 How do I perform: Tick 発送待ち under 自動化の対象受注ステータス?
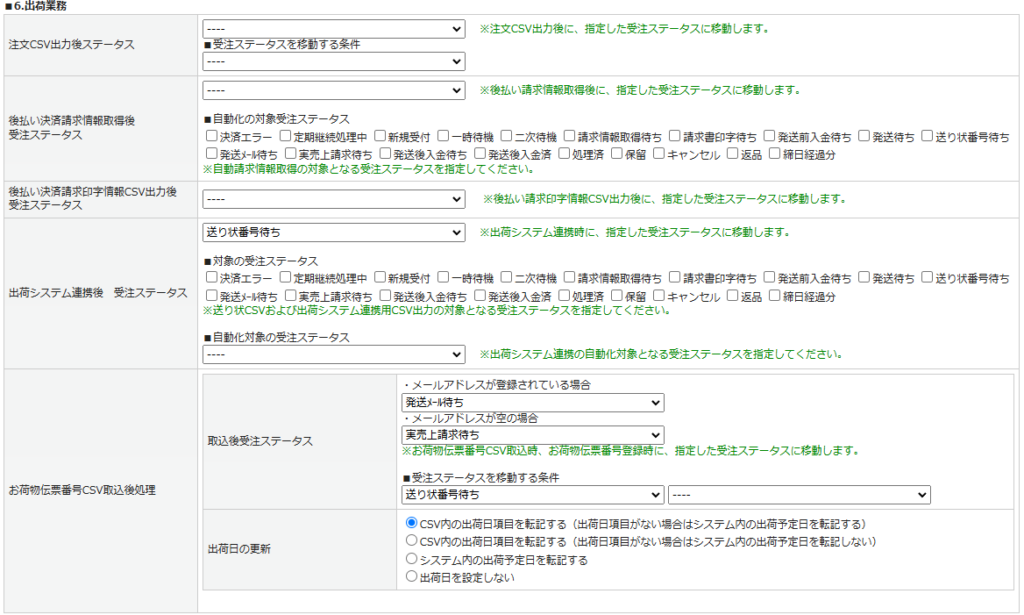pyautogui.click(x=865, y=136)
